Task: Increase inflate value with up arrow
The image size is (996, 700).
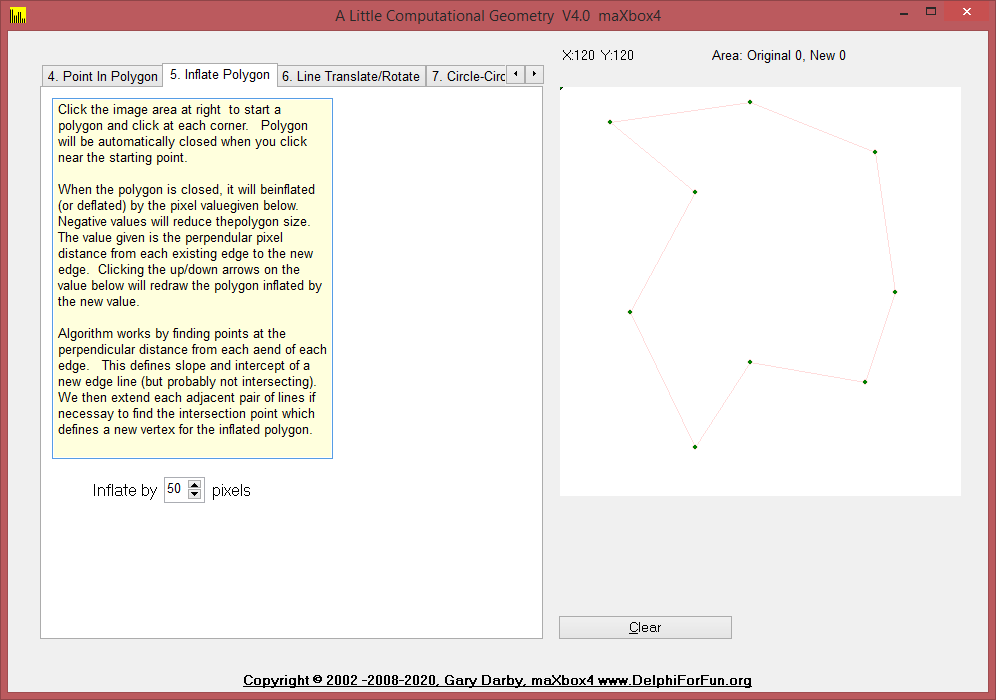Action: pyautogui.click(x=195, y=485)
